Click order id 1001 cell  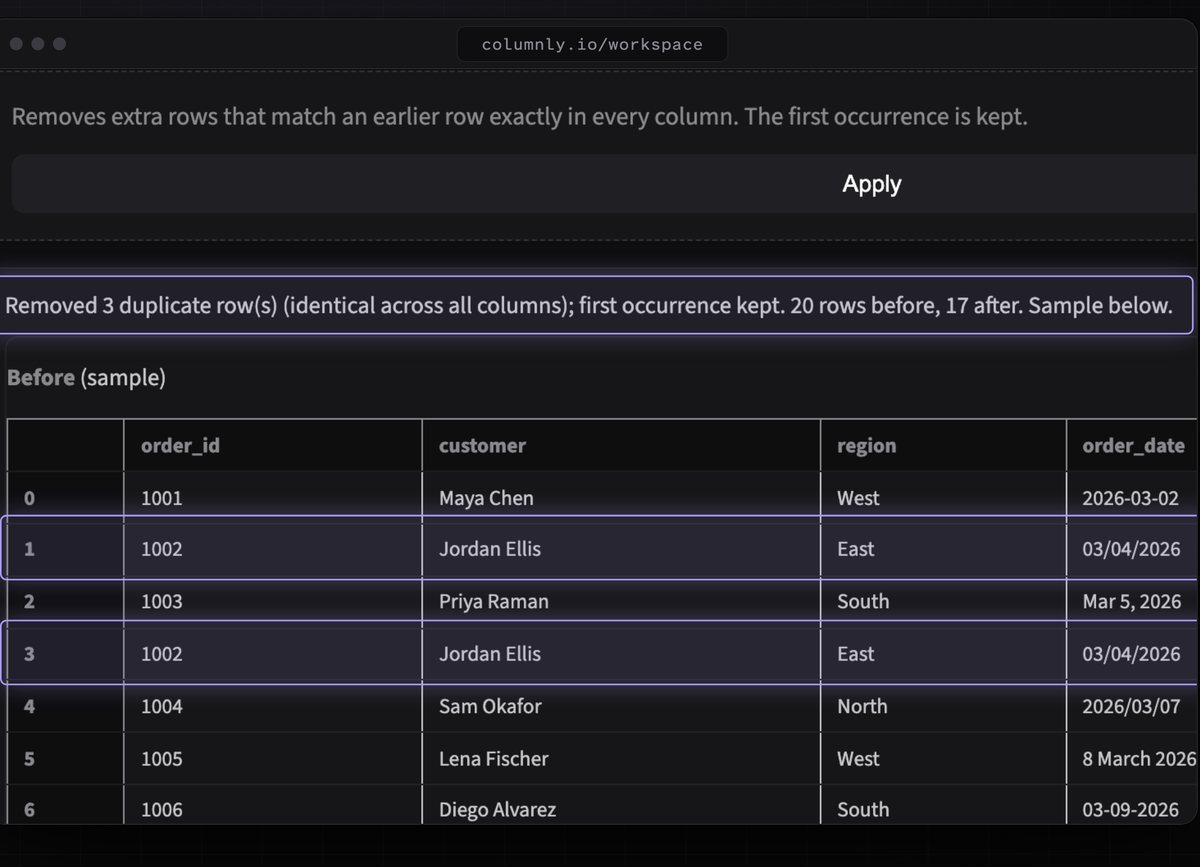pyautogui.click(x=273, y=498)
